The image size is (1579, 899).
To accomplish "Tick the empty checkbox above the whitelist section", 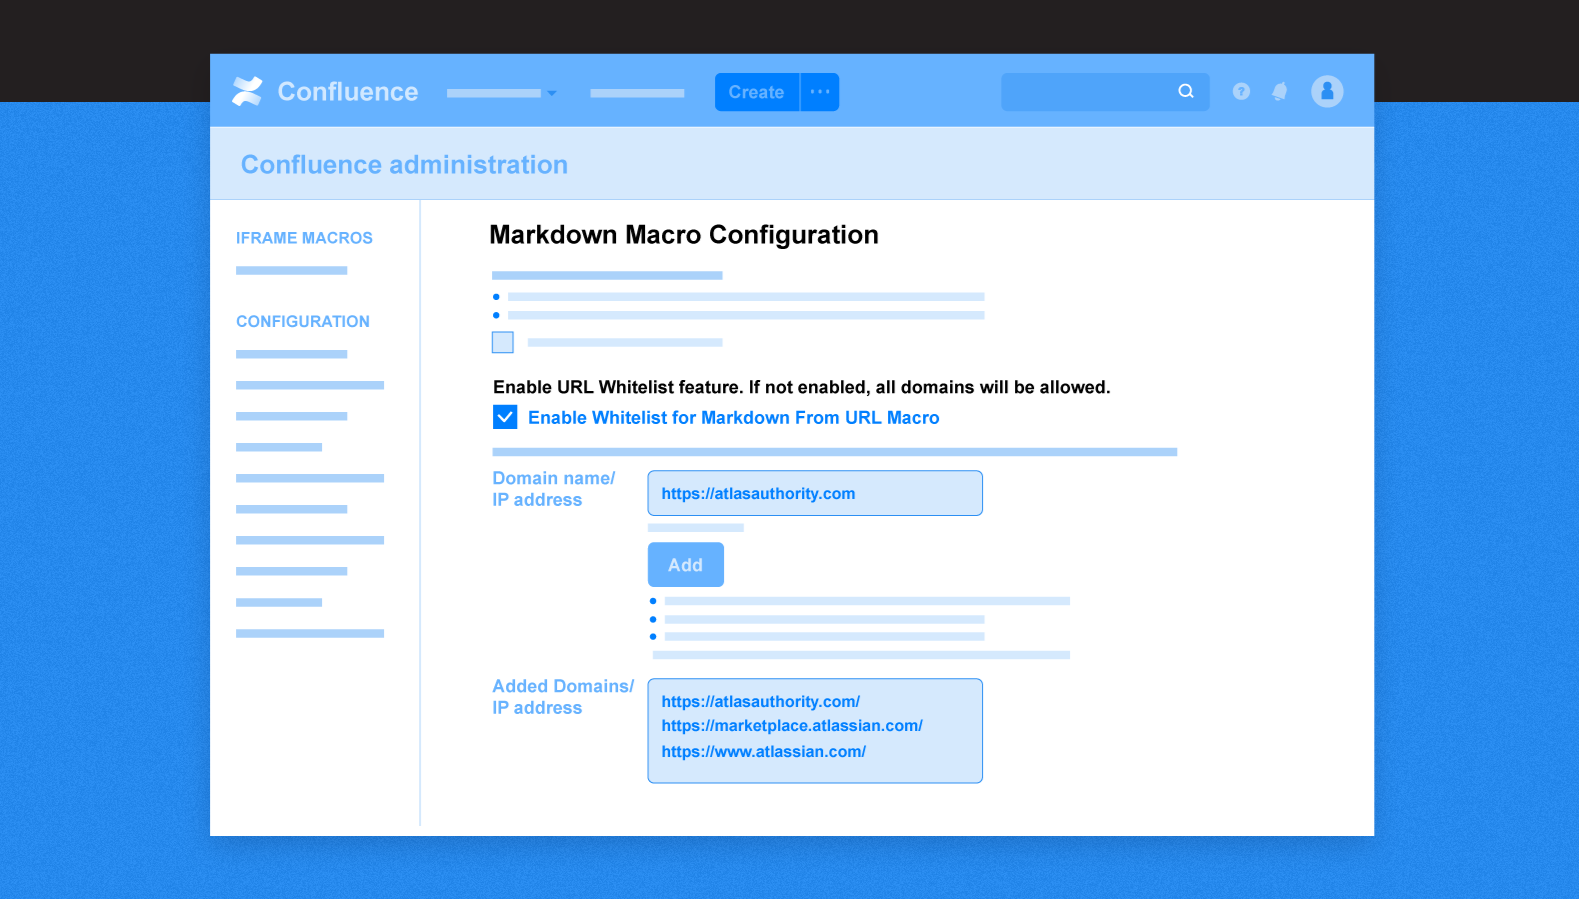I will point(503,342).
